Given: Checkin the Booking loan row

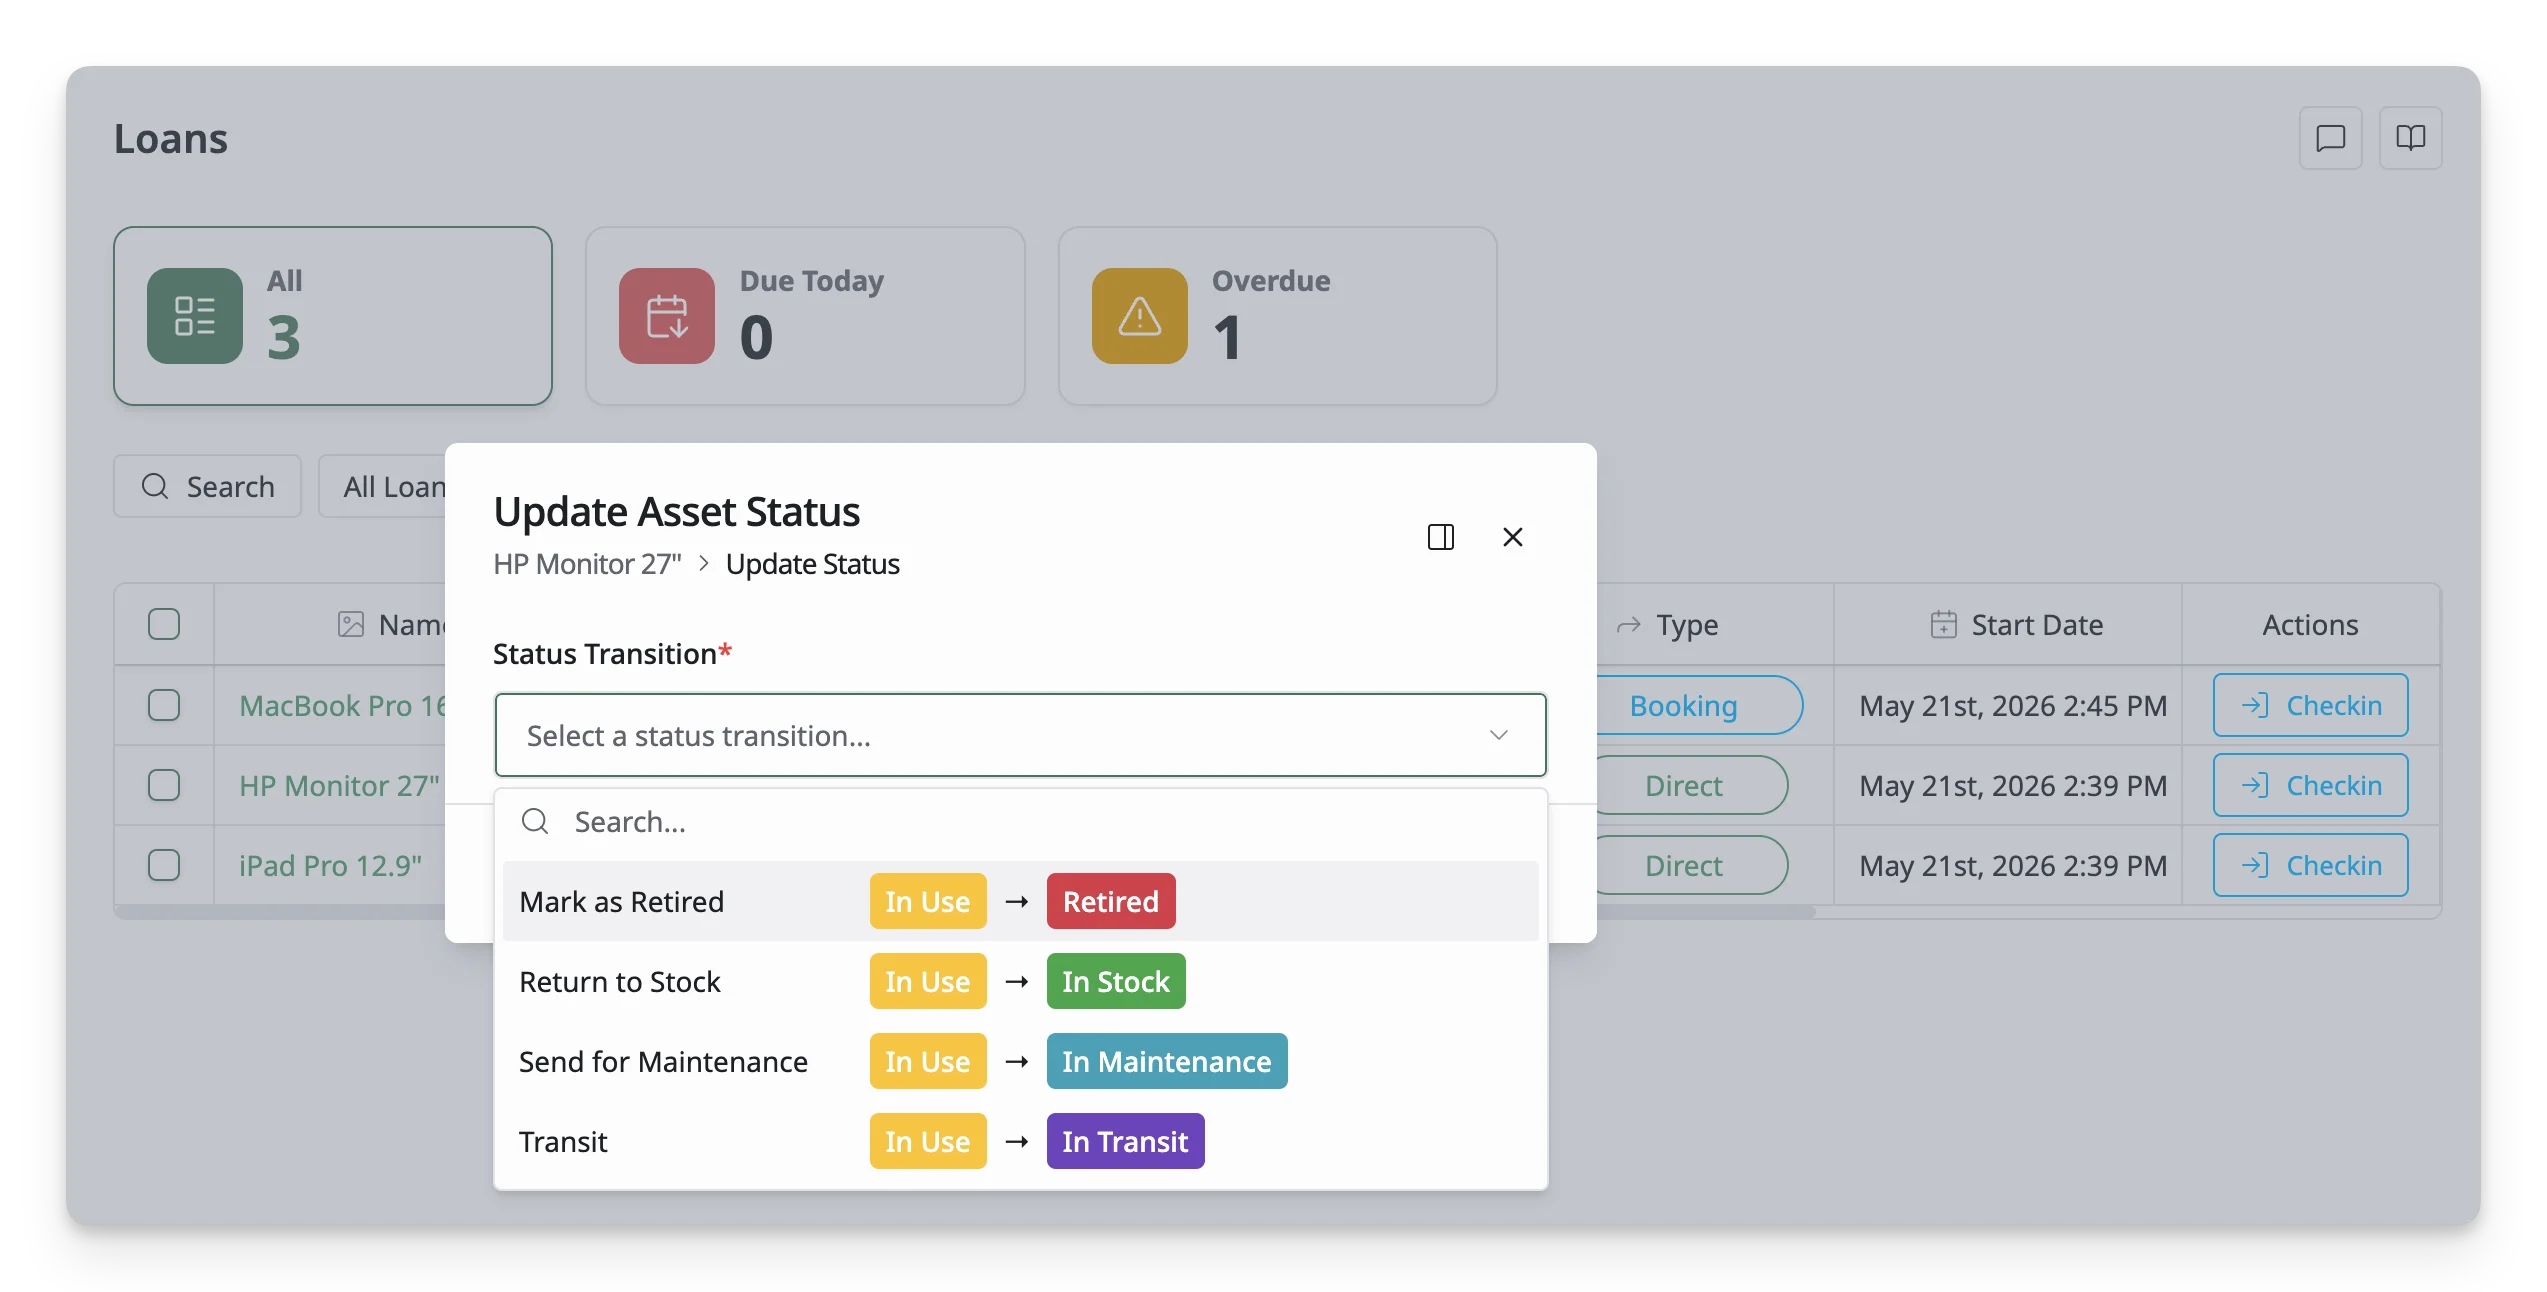Looking at the screenshot, I should coord(2310,705).
